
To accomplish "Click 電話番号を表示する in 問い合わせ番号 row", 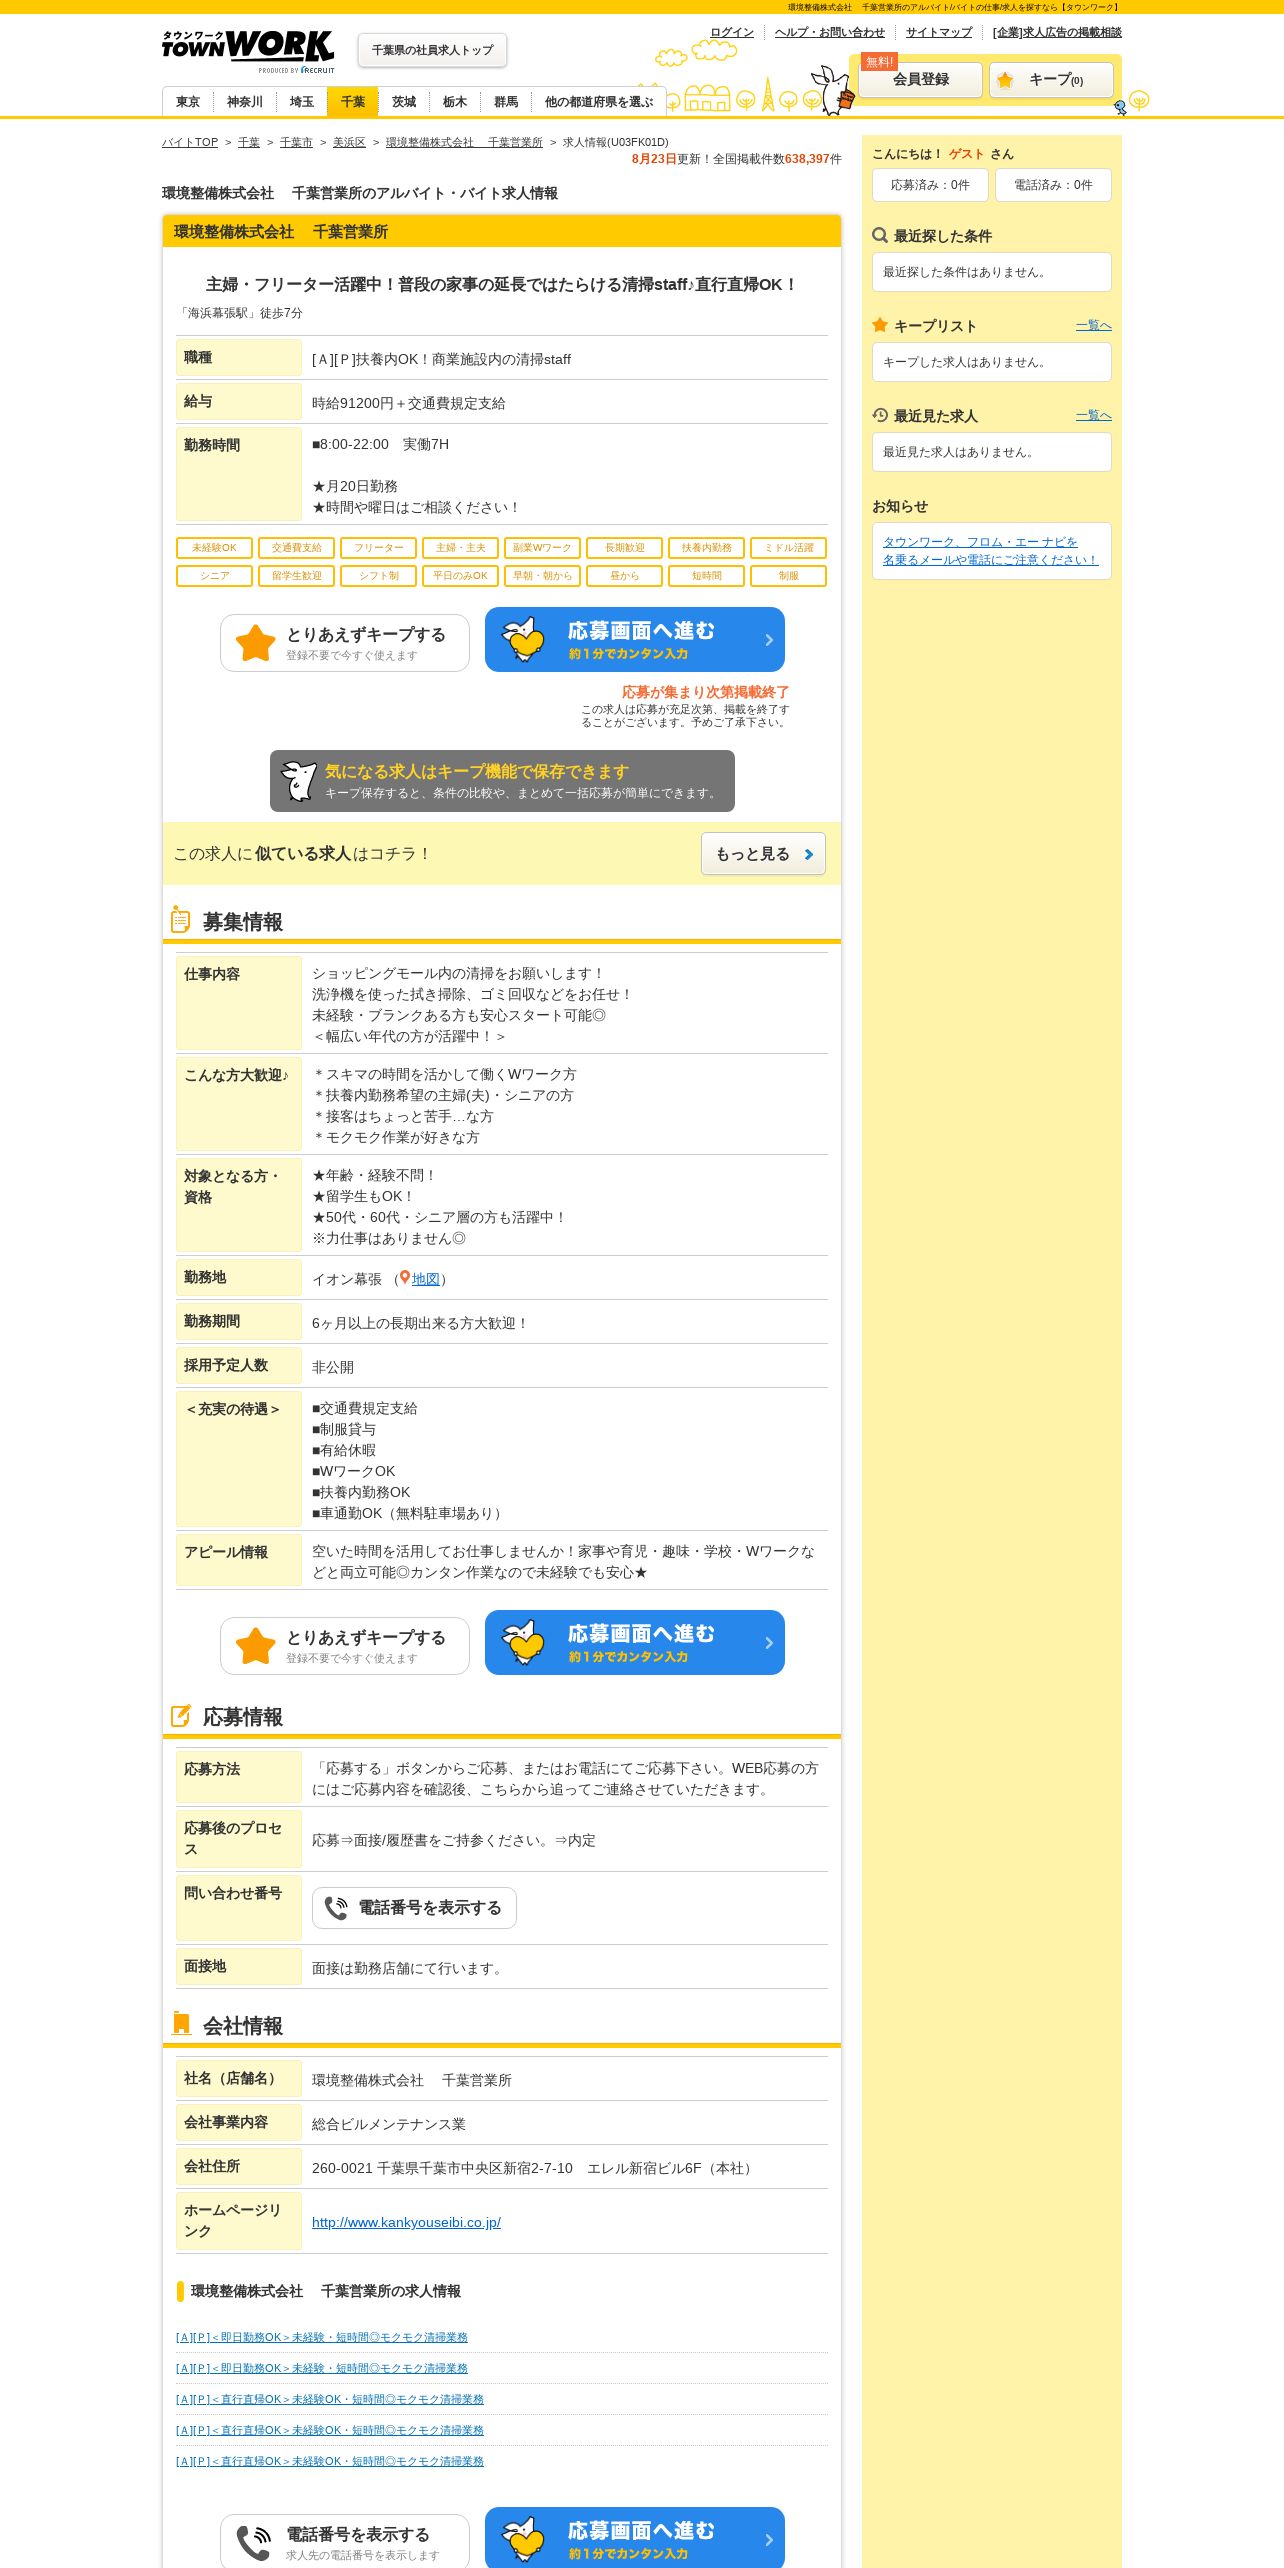I will coord(414,1908).
